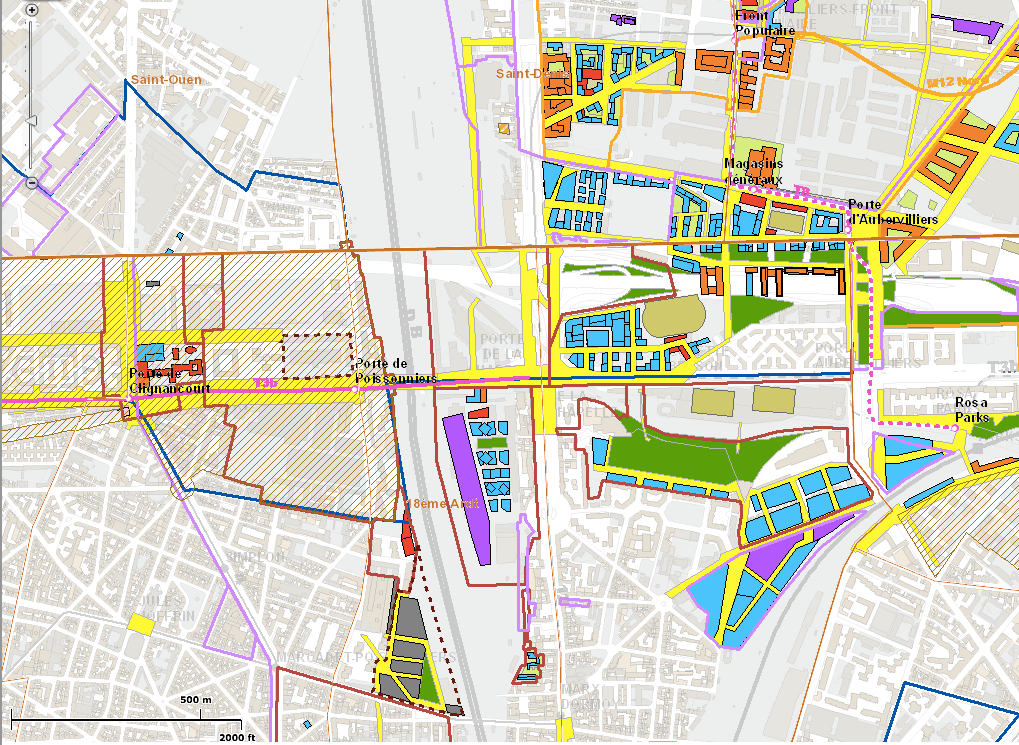1019x745 pixels.
Task: Click the long purple rectangle parcel
Action: click(x=466, y=490)
